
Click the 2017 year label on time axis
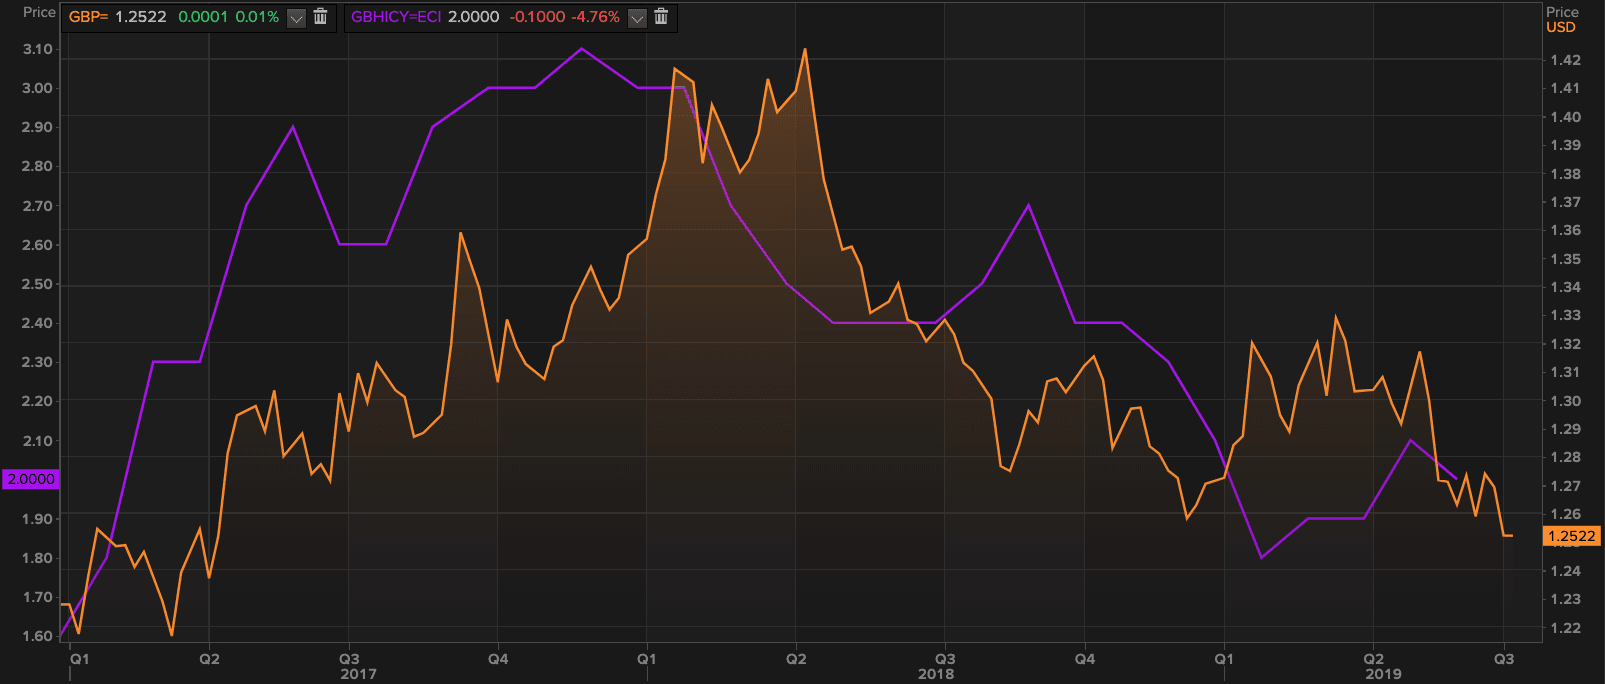(358, 674)
